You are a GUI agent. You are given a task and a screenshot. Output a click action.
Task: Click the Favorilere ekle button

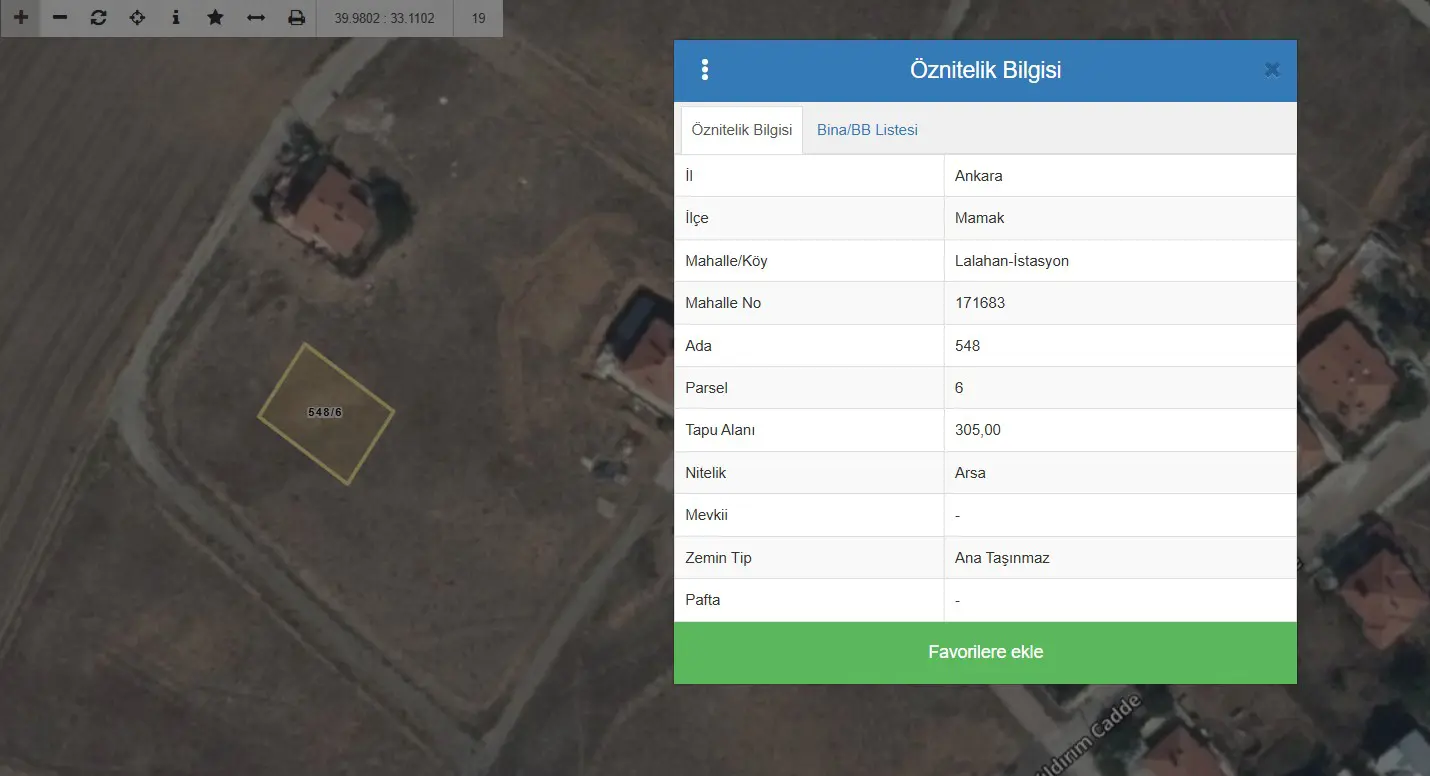click(x=985, y=653)
